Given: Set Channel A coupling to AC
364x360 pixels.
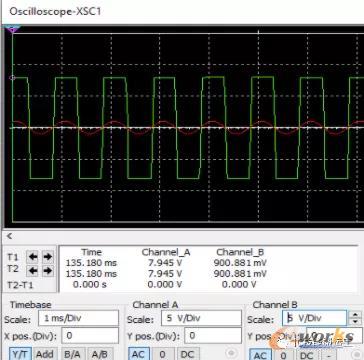Looking at the screenshot, I should coord(139,354).
